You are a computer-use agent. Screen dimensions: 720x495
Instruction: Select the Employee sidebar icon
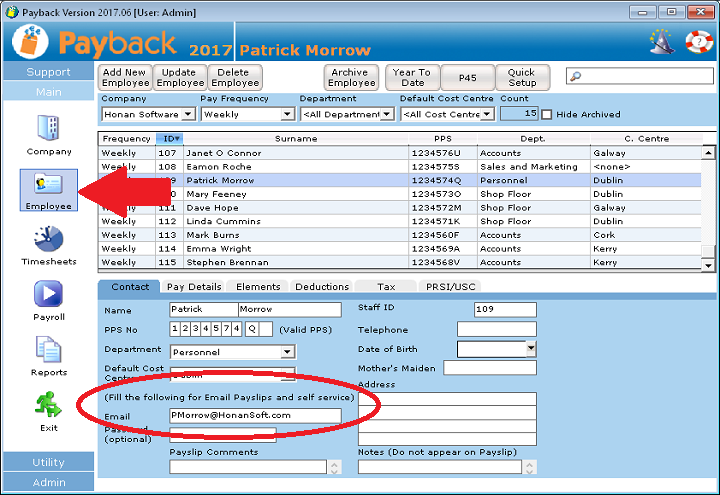[x=48, y=186]
